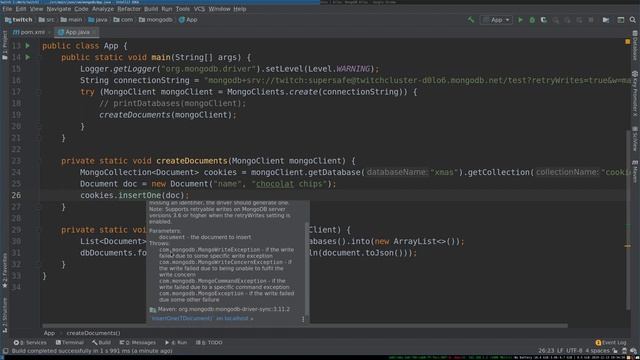Click the yellow warning inspection indicator
Image resolution: width=640 pixels, height=360 pixels.
tap(628, 42)
